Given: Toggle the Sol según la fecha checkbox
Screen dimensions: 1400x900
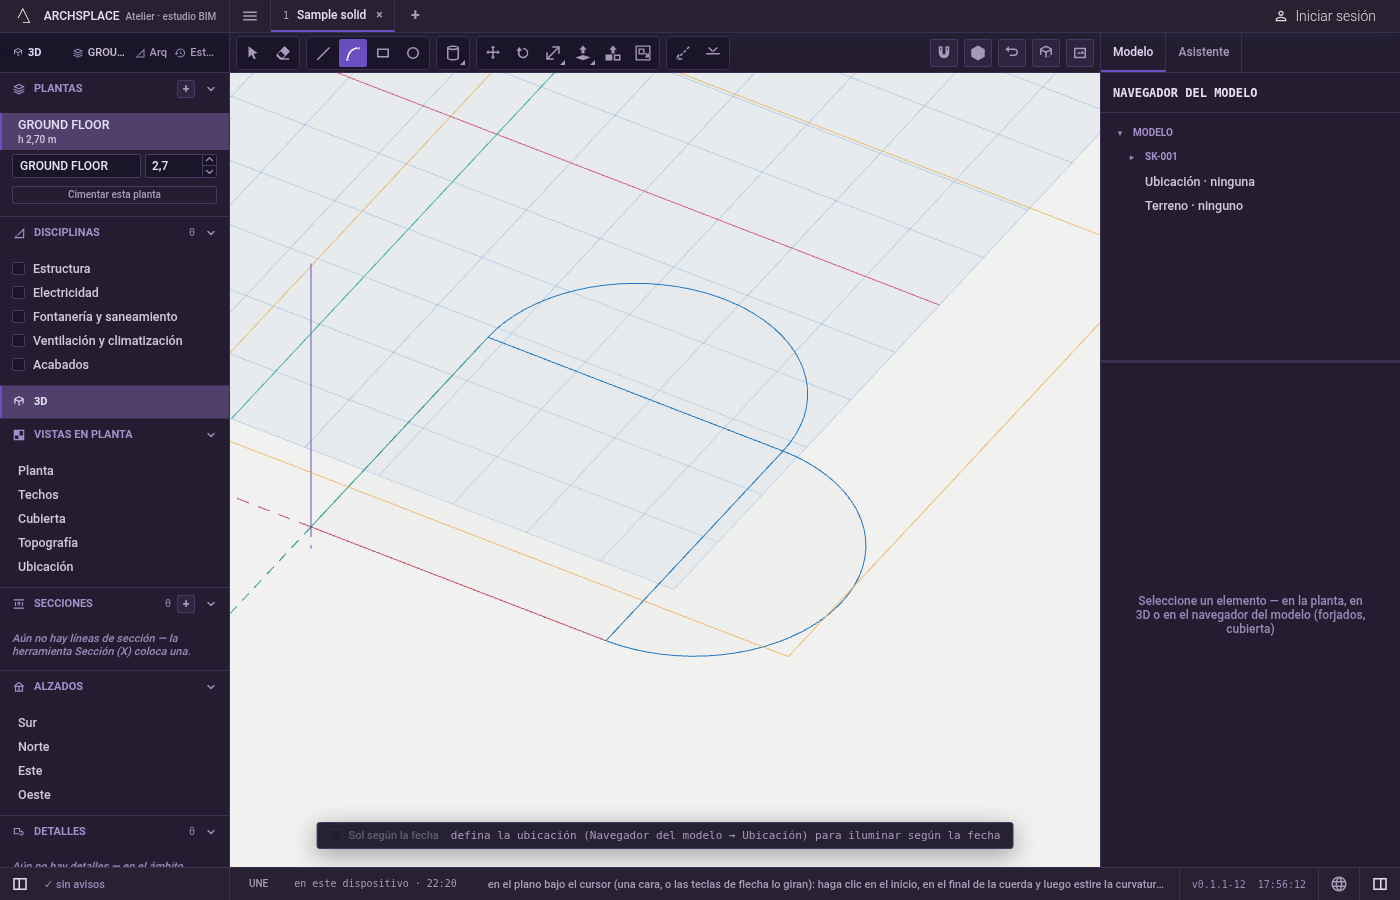Looking at the screenshot, I should point(336,836).
